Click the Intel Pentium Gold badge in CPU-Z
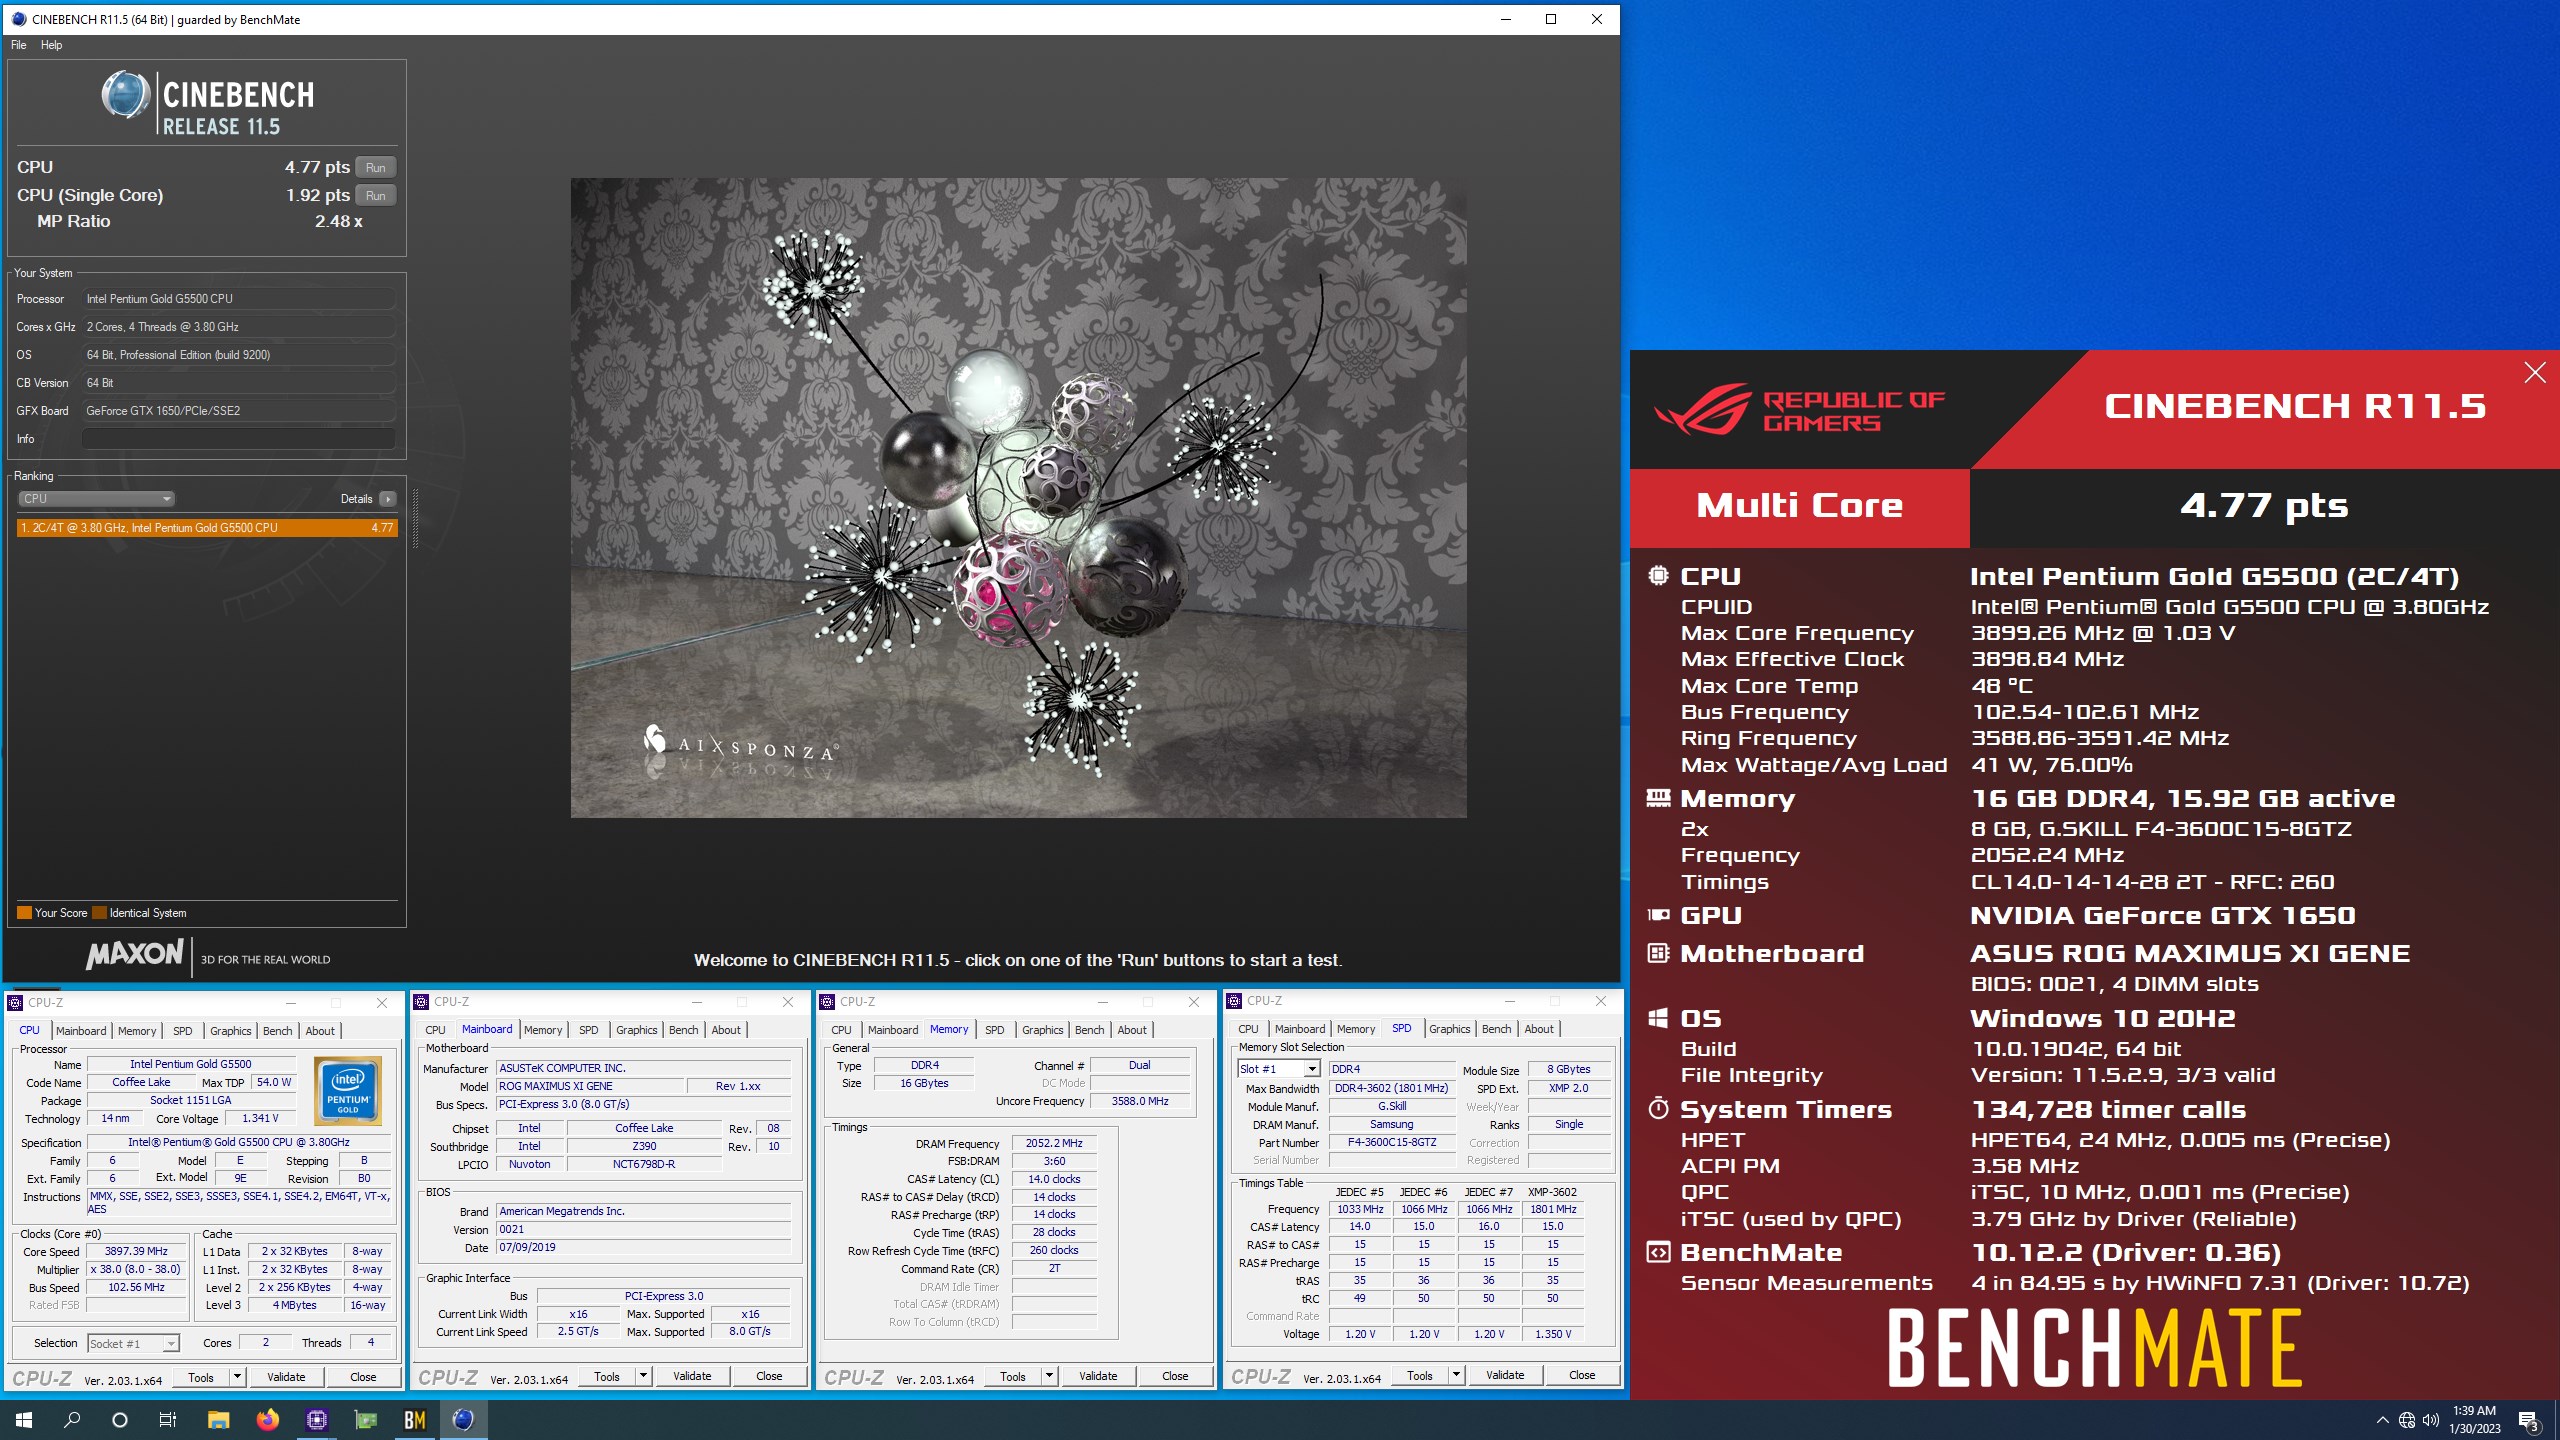 (x=347, y=1091)
